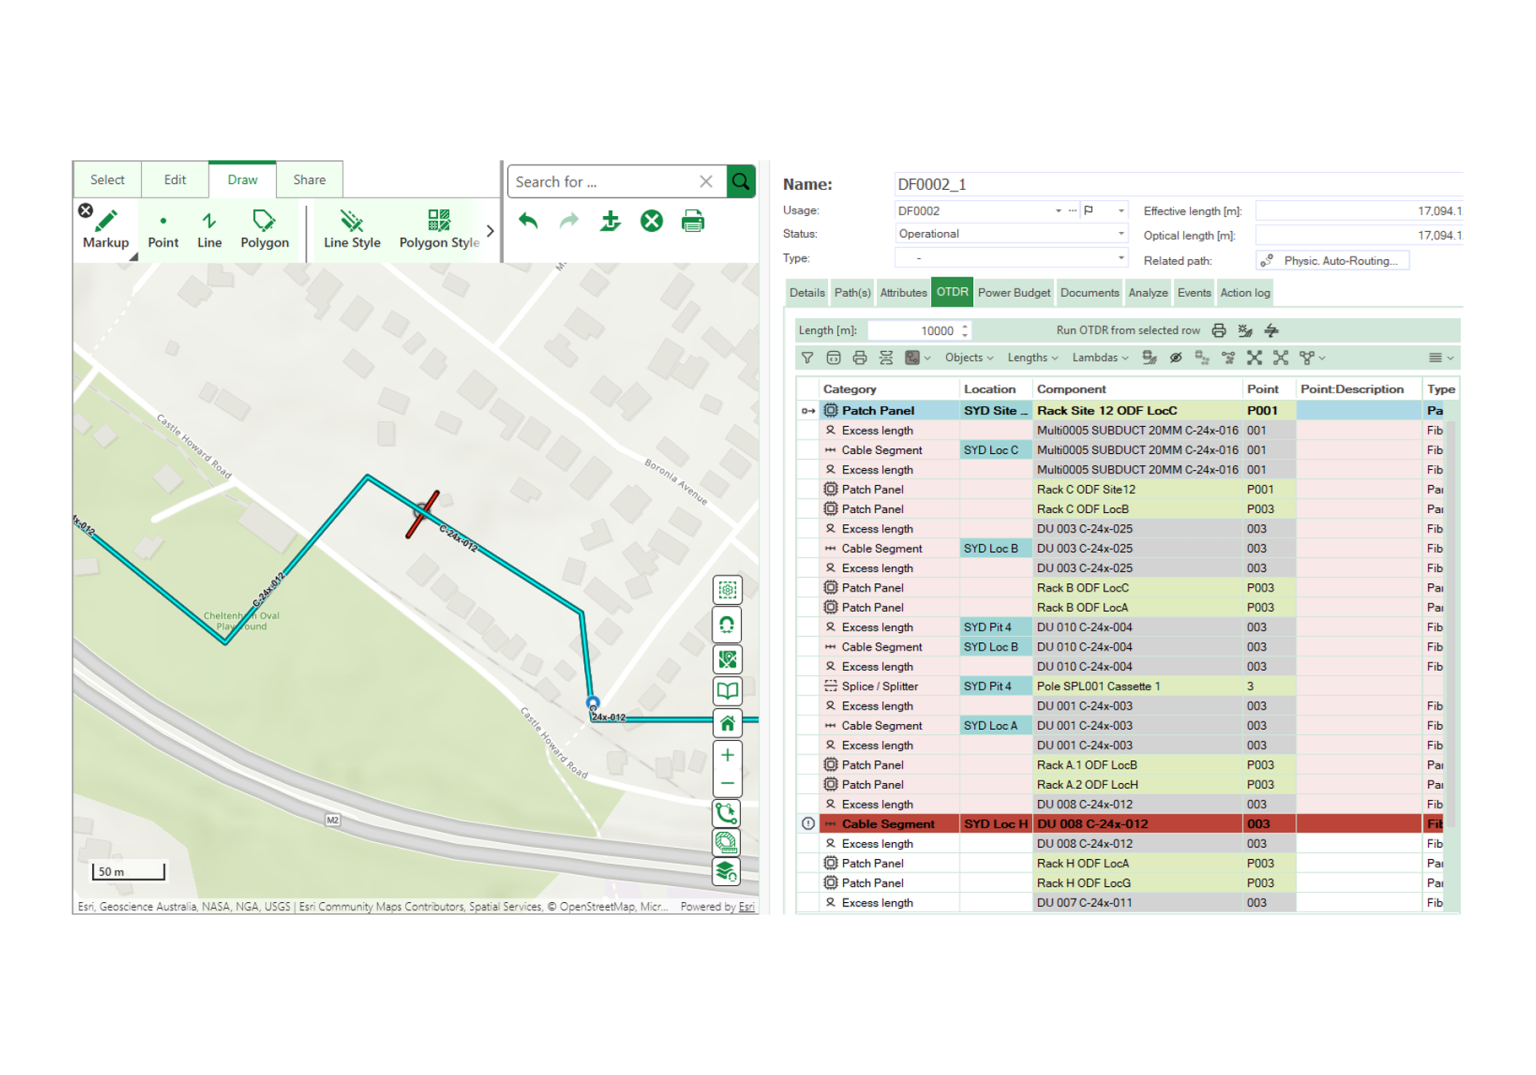Open the Lengths dropdown
This screenshot has width=1536, height=1075.
[1032, 358]
